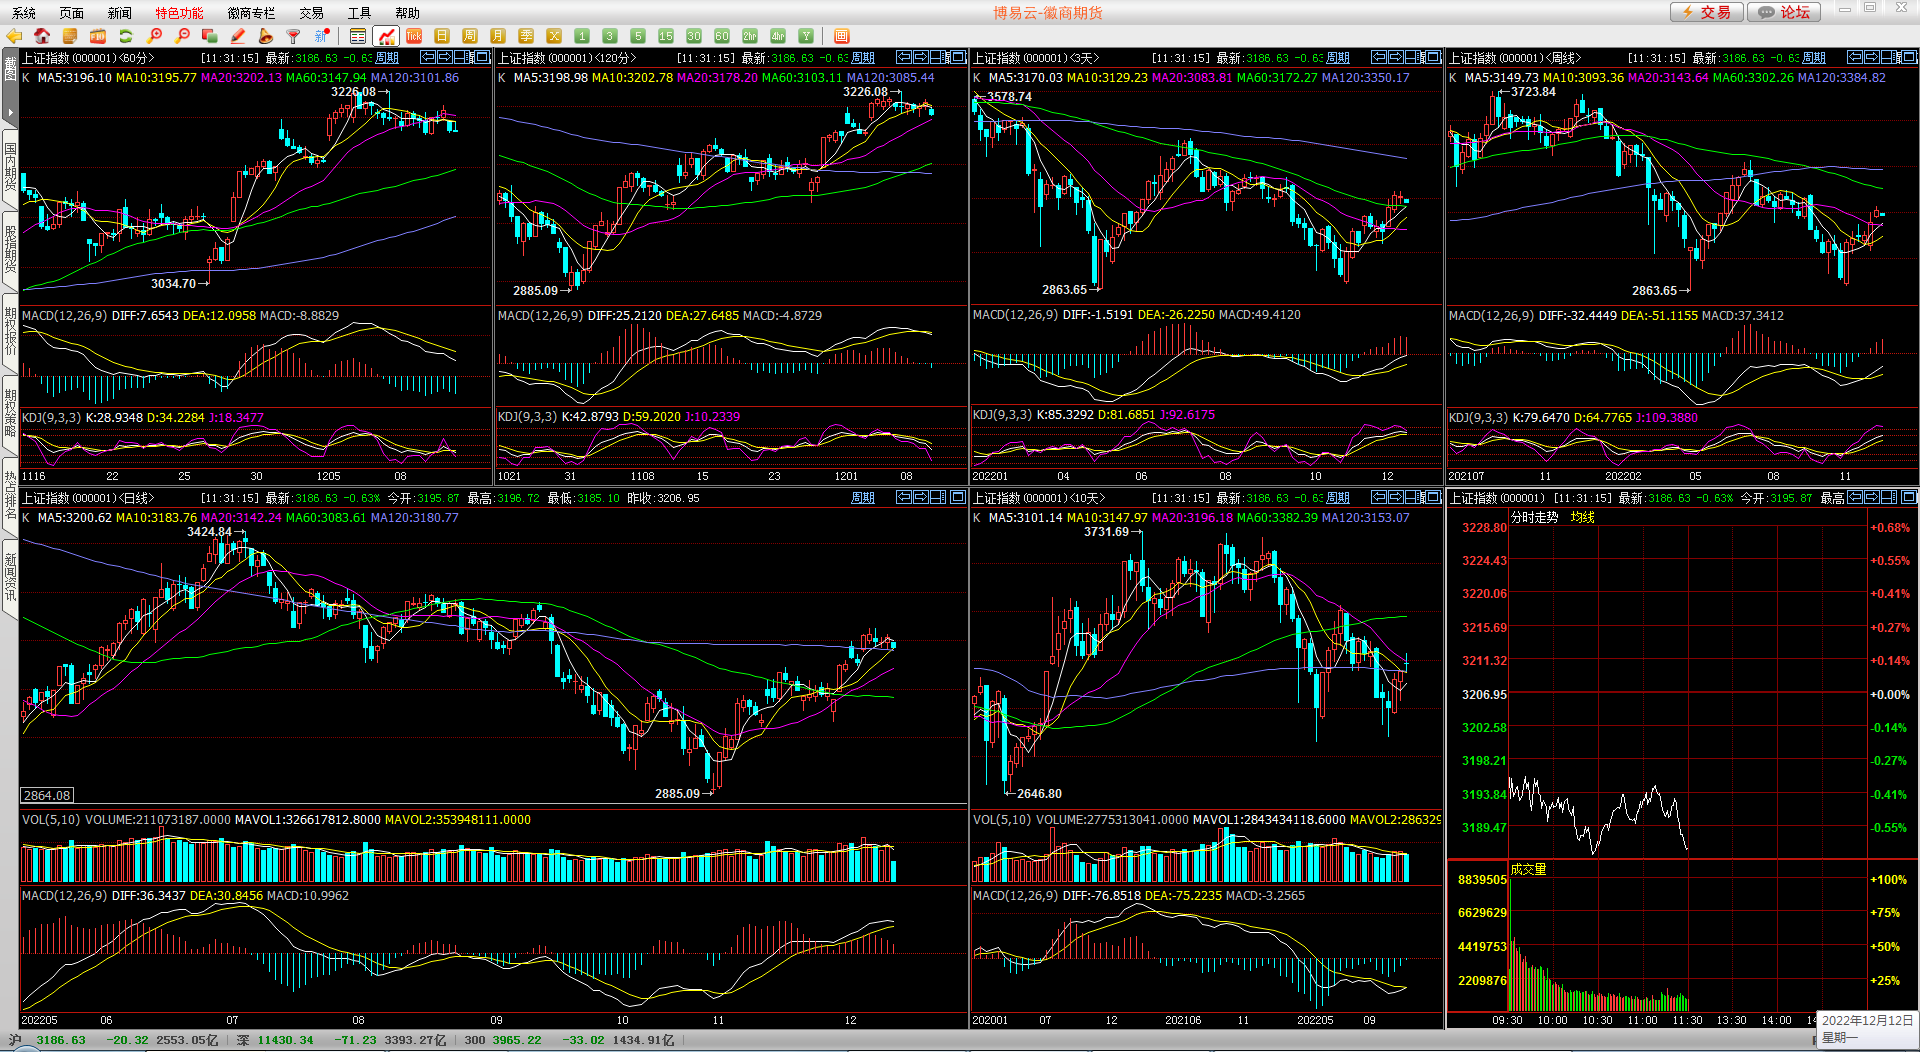Image resolution: width=1920 pixels, height=1052 pixels.
Task: Select the 15-minute period button
Action: (x=666, y=36)
